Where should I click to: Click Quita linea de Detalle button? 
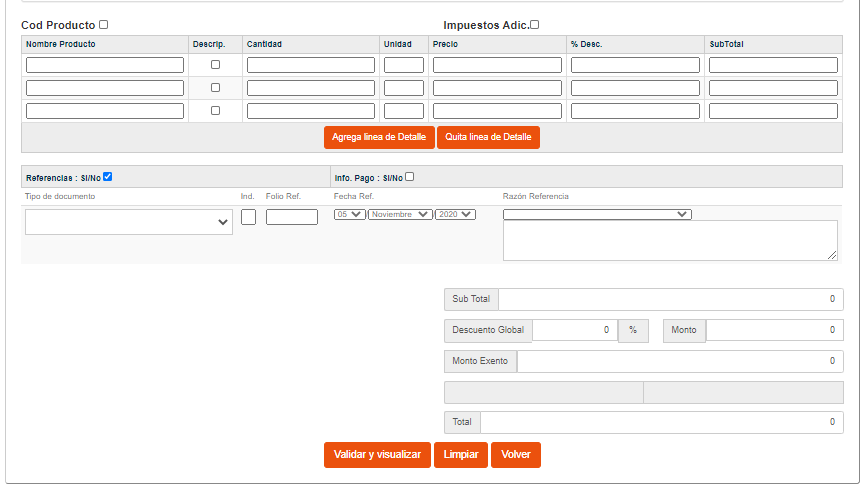[488, 137]
